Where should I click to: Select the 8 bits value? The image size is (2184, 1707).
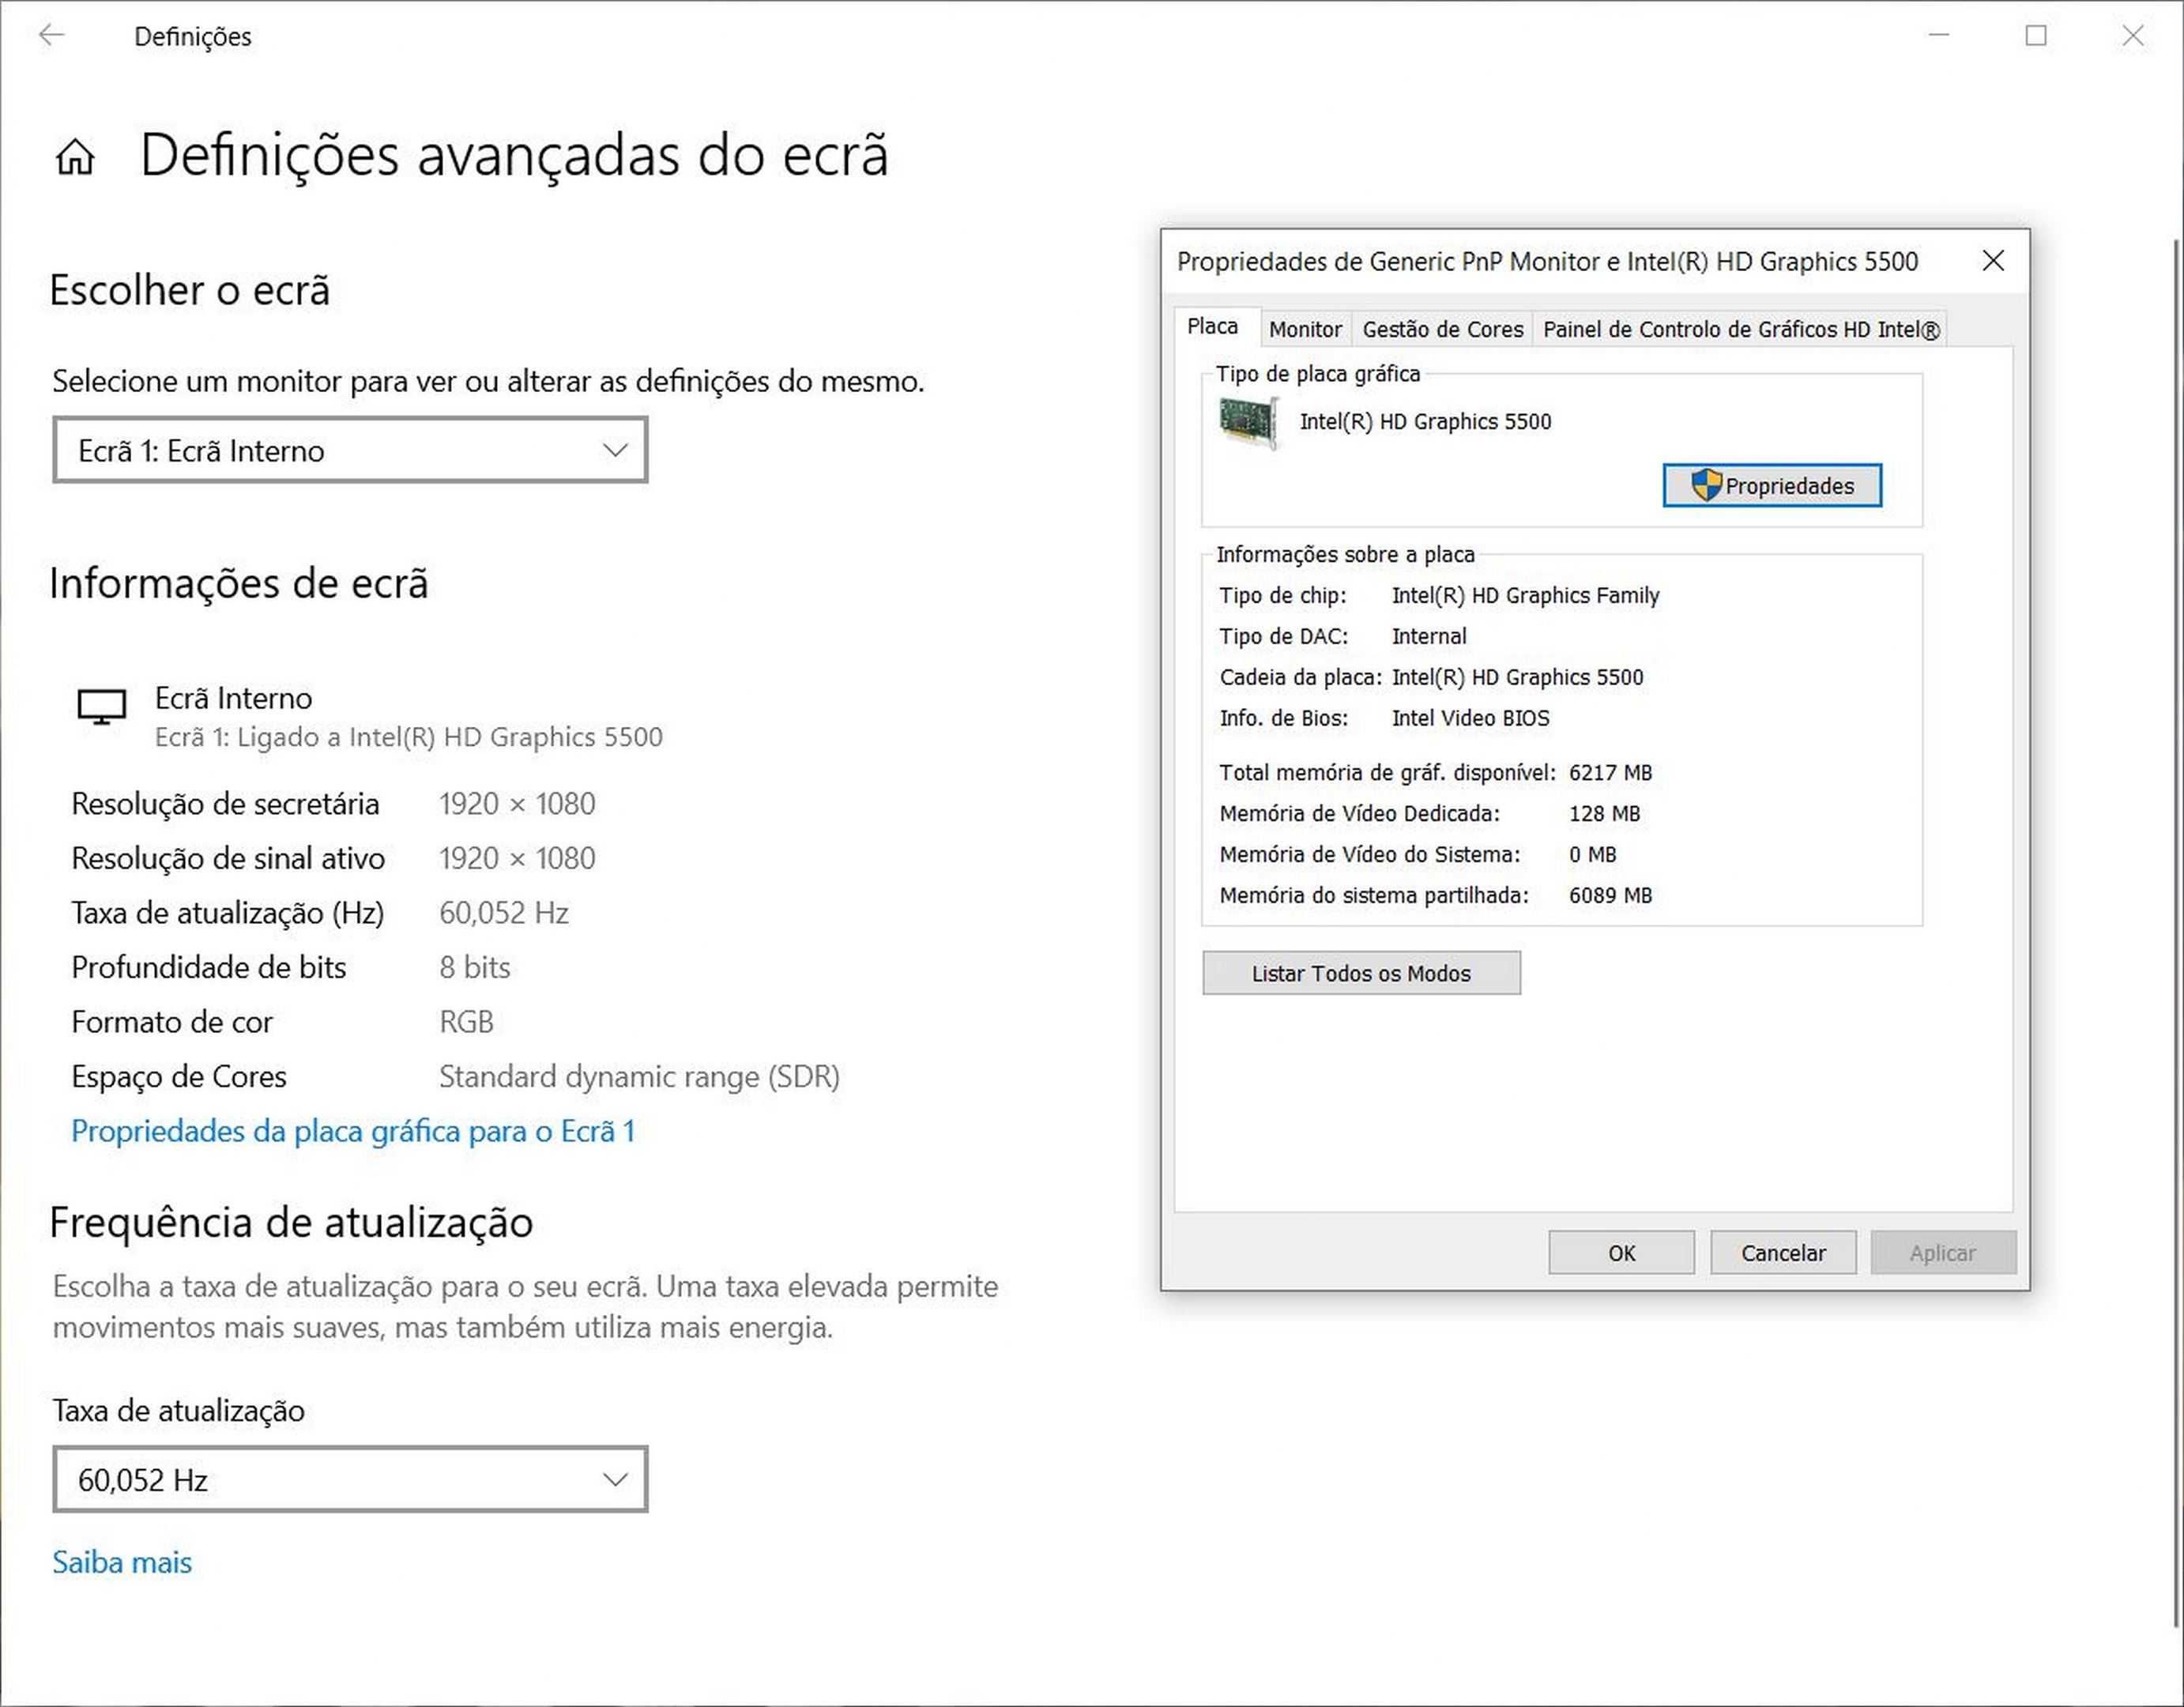[x=475, y=967]
